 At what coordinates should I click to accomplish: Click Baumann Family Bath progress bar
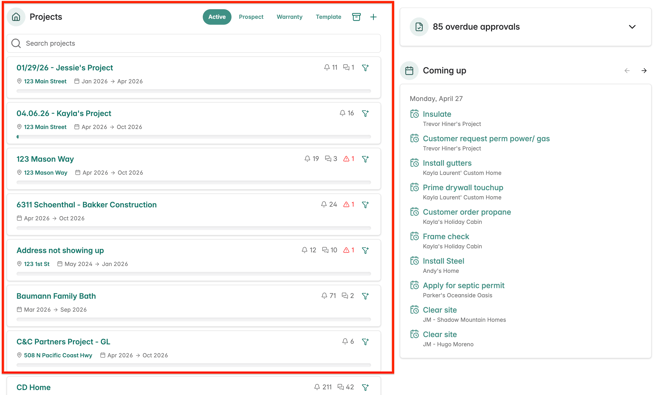(x=194, y=319)
